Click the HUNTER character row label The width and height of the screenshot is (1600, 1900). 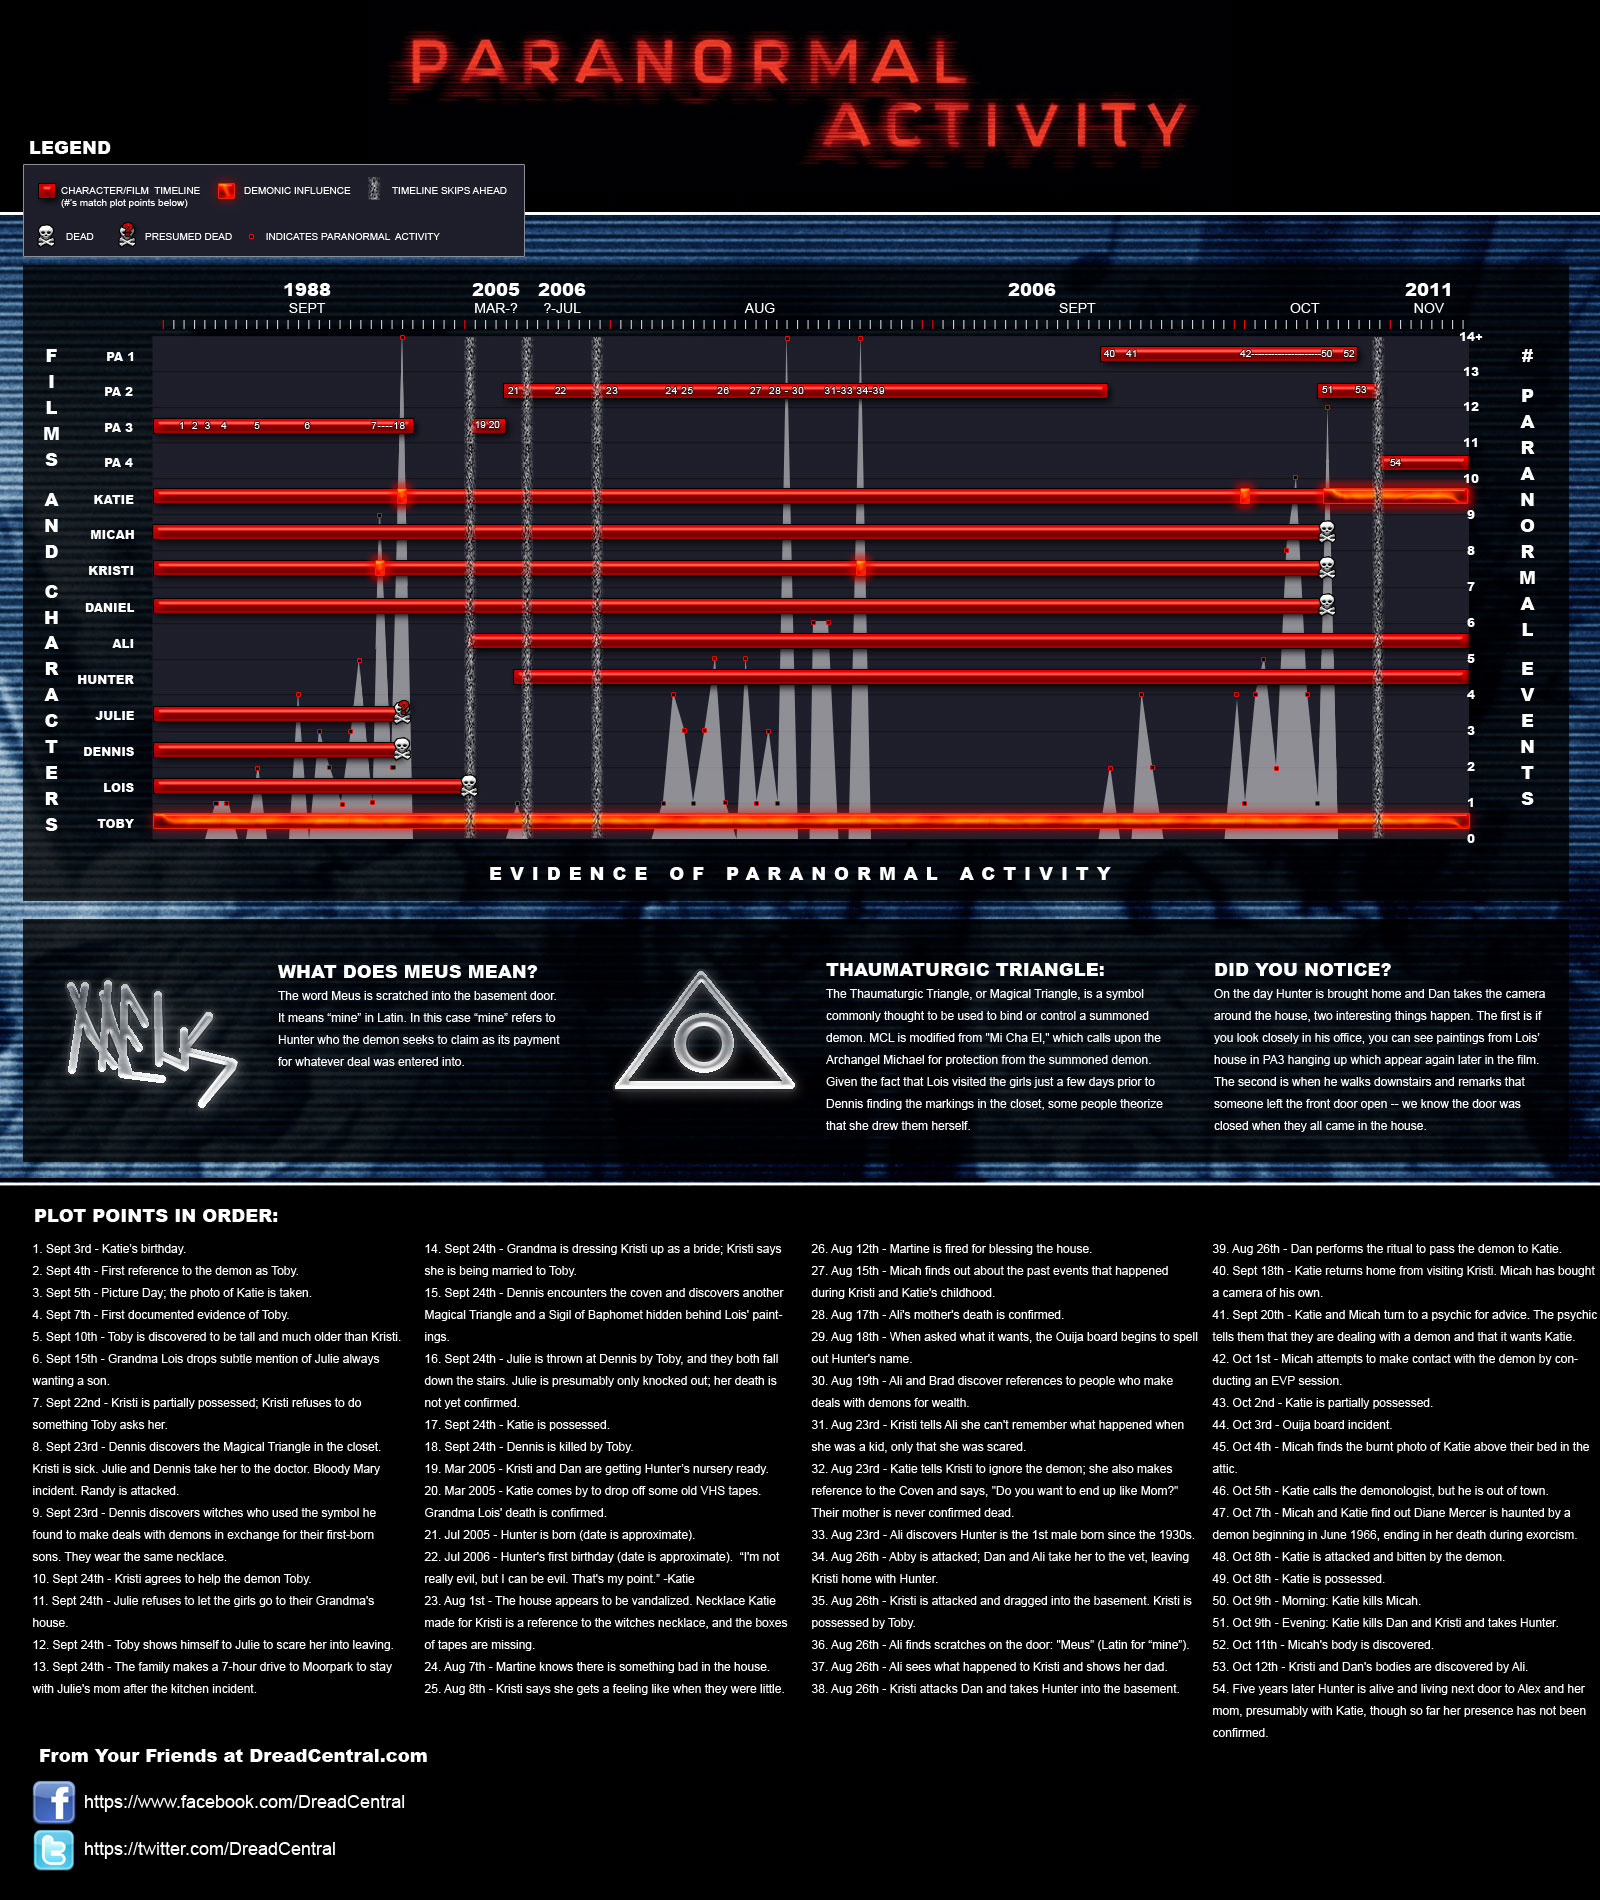(105, 679)
